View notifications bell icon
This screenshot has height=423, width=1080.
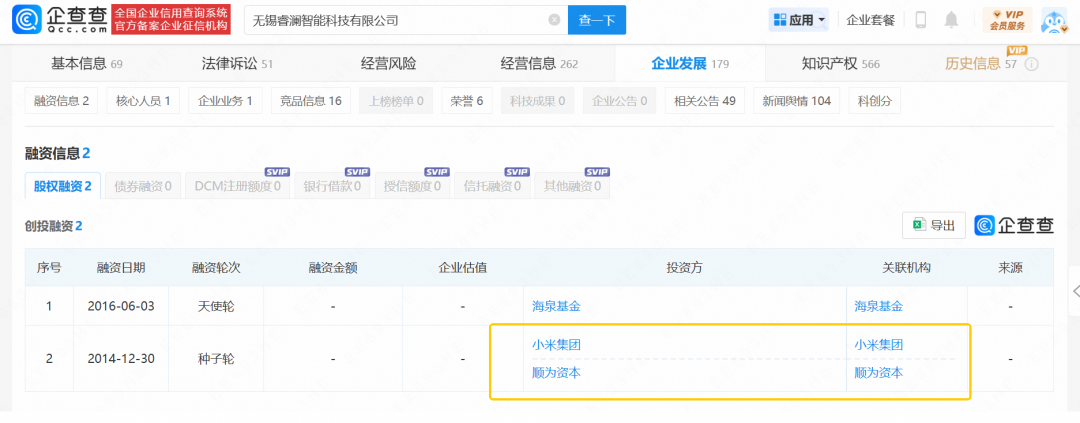(951, 20)
